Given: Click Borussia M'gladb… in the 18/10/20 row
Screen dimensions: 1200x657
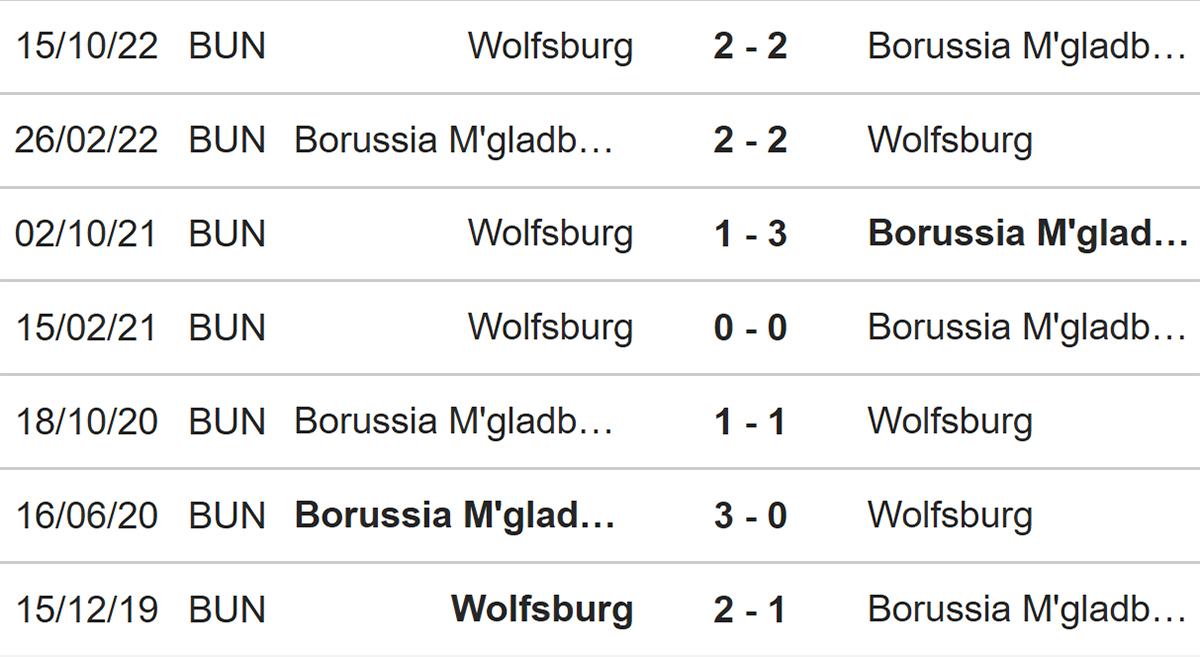Looking at the screenshot, I should [x=454, y=422].
